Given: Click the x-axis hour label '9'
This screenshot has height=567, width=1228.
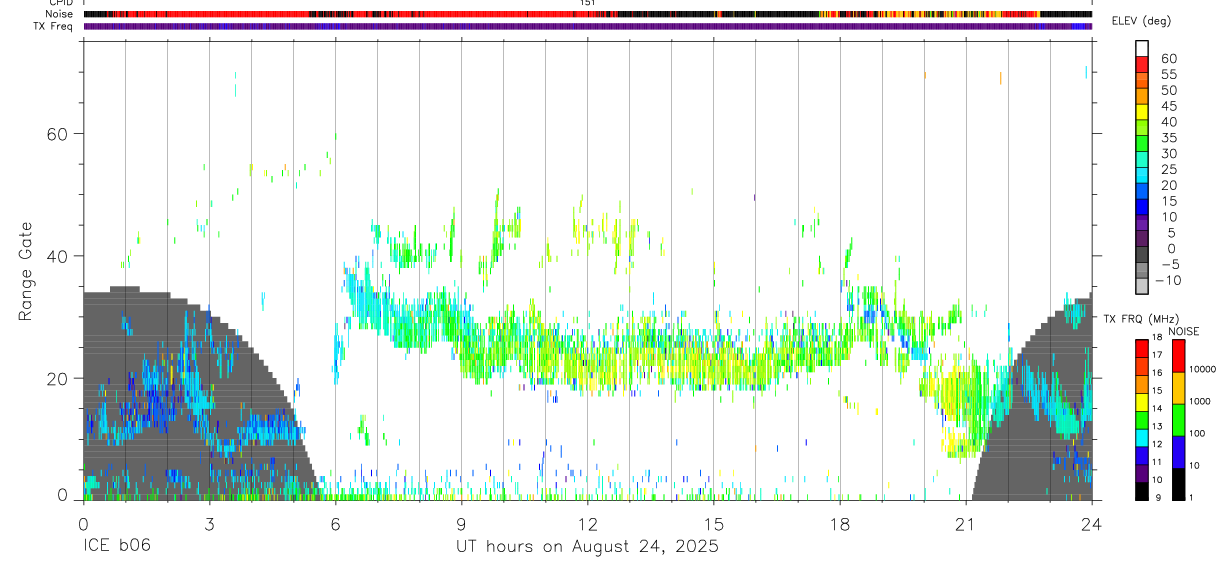Looking at the screenshot, I should pyautogui.click(x=461, y=523).
